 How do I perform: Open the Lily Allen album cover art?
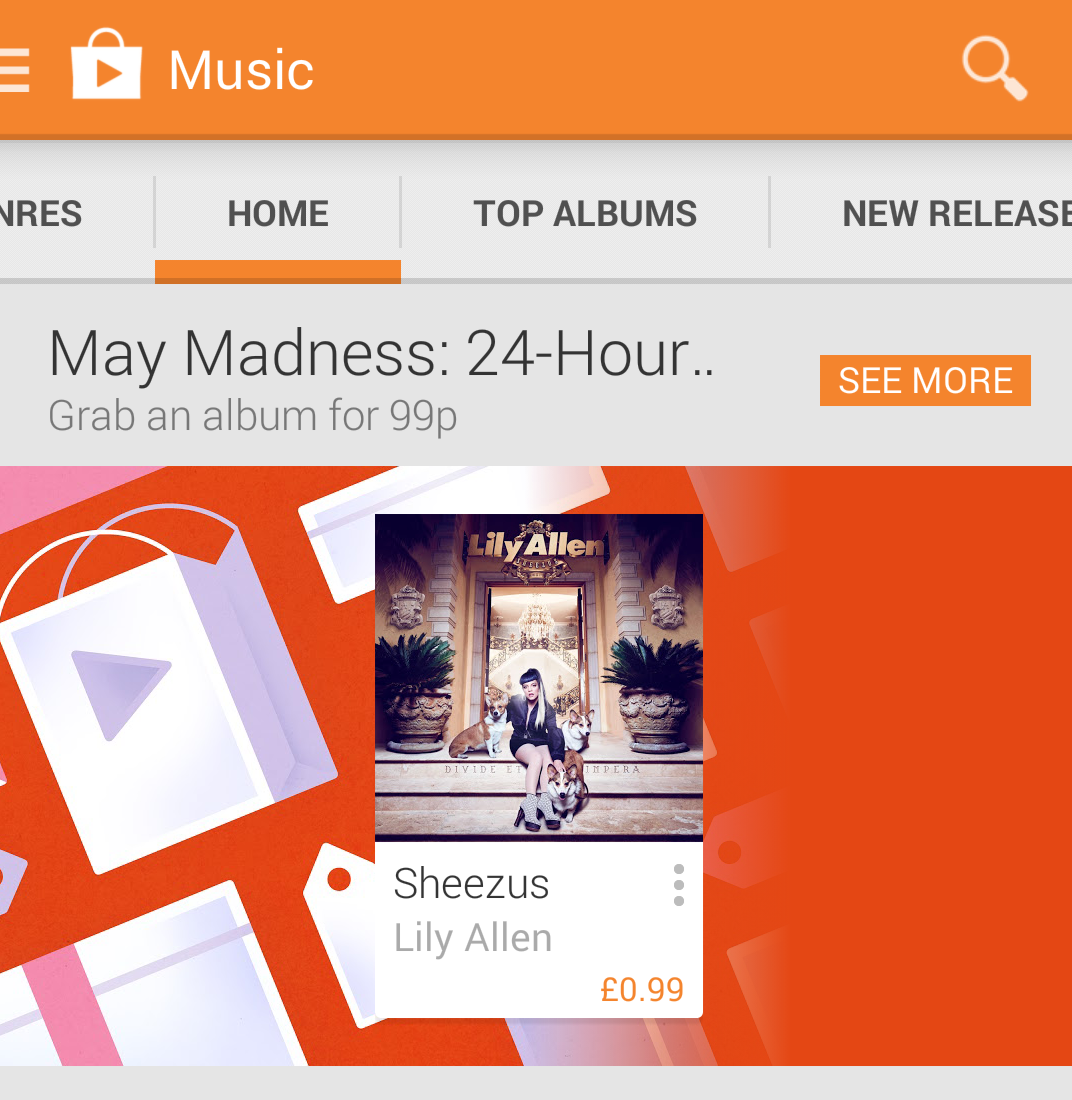coord(539,677)
